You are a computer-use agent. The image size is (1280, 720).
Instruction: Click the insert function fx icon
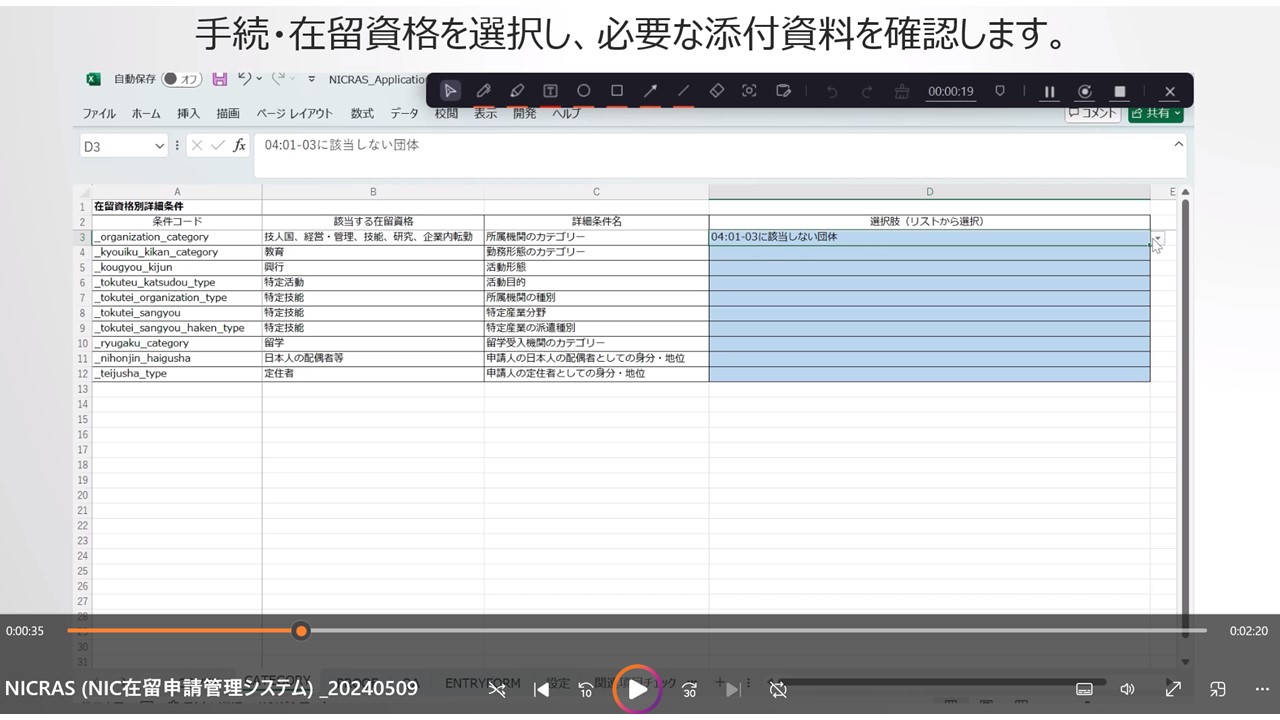(x=239, y=146)
